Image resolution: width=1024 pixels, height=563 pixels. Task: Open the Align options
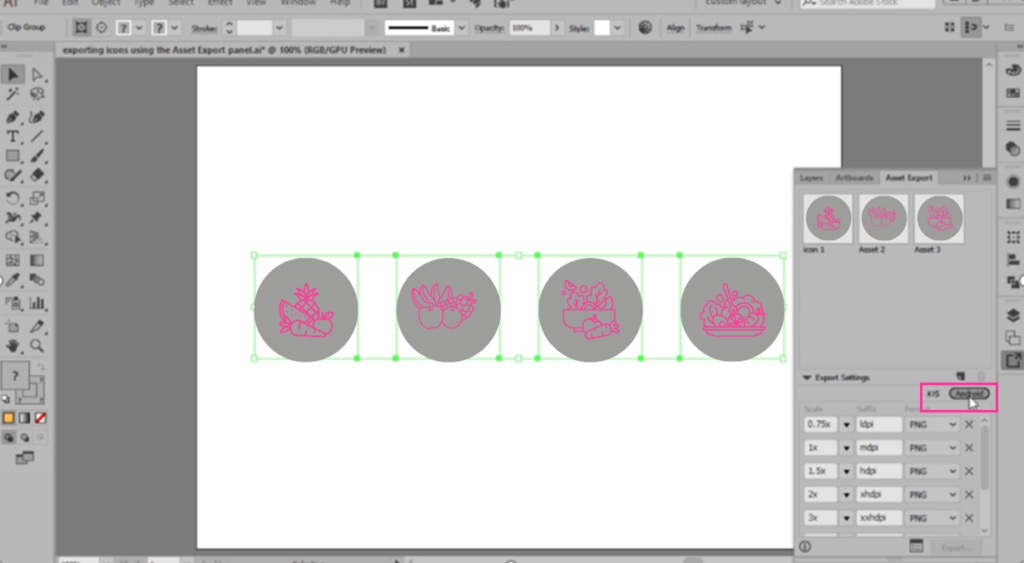click(675, 28)
